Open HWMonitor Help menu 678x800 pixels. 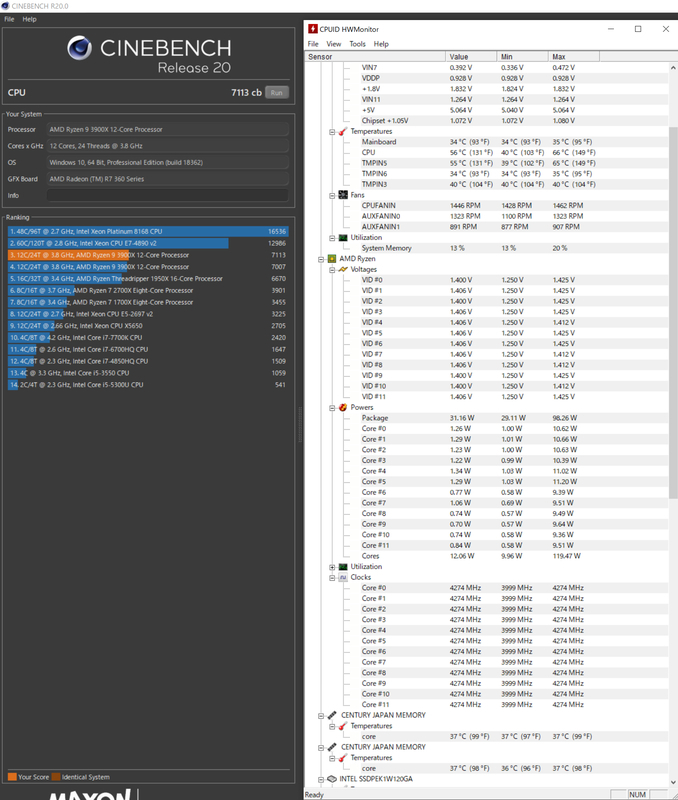(381, 44)
